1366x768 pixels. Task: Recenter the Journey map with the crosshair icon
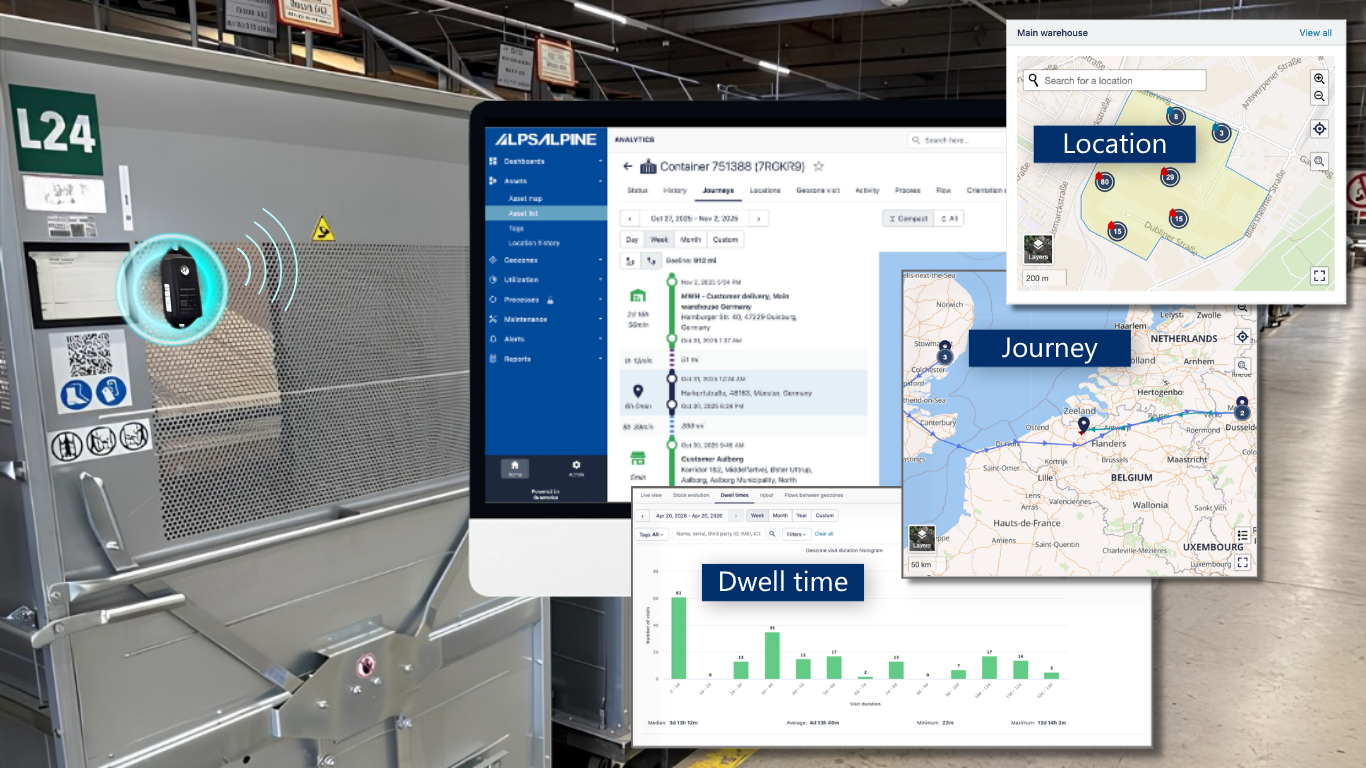[1243, 338]
